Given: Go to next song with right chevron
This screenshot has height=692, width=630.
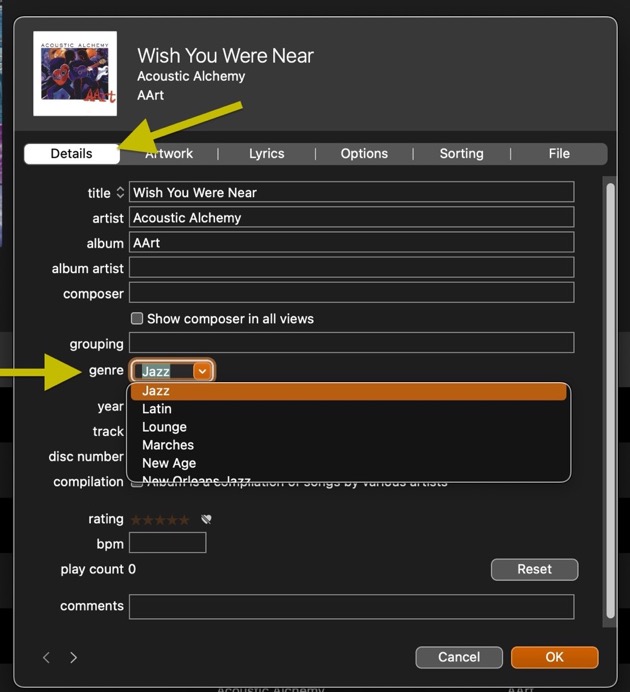Looking at the screenshot, I should pyautogui.click(x=74, y=658).
